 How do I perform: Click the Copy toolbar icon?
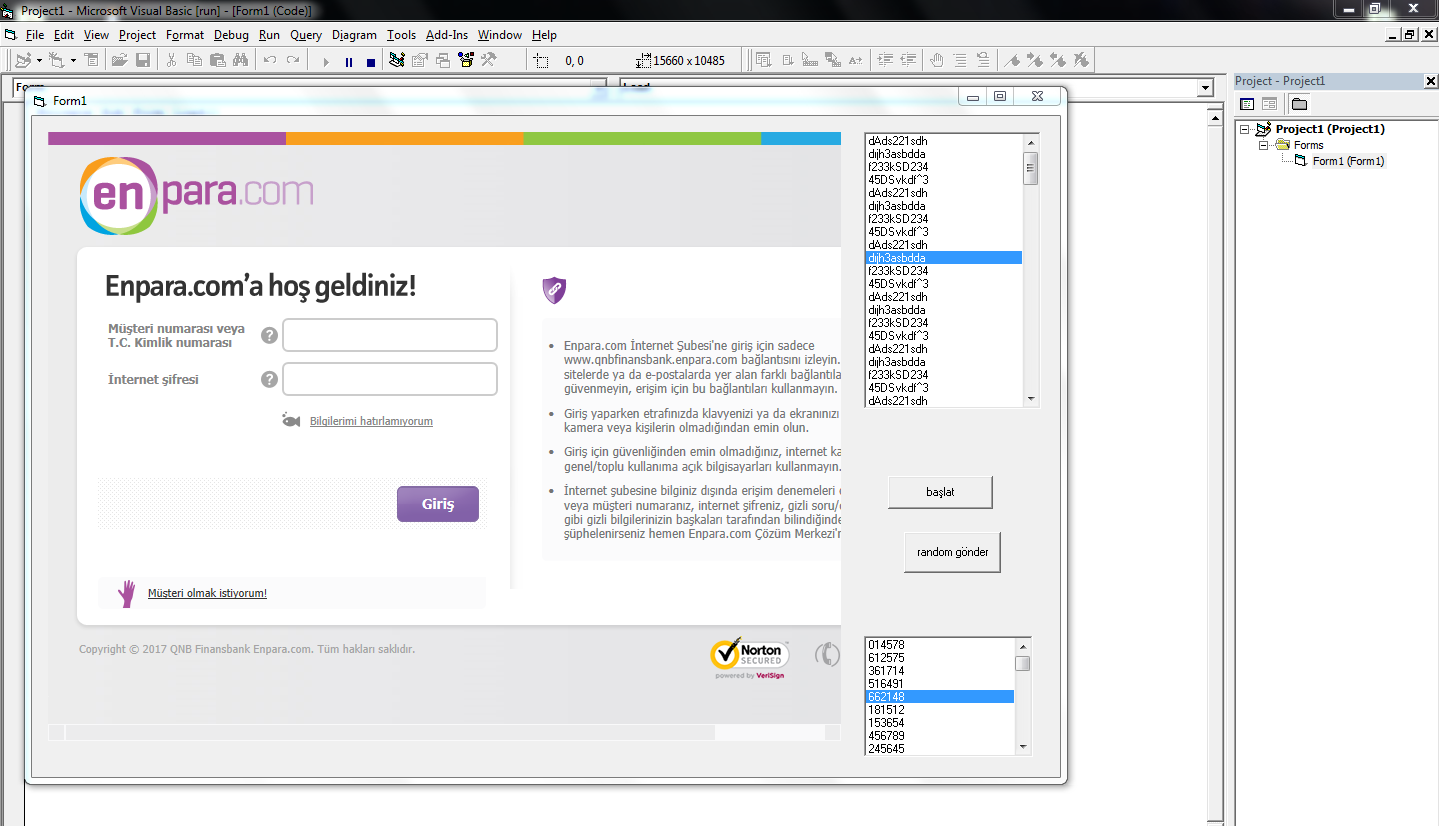[194, 60]
